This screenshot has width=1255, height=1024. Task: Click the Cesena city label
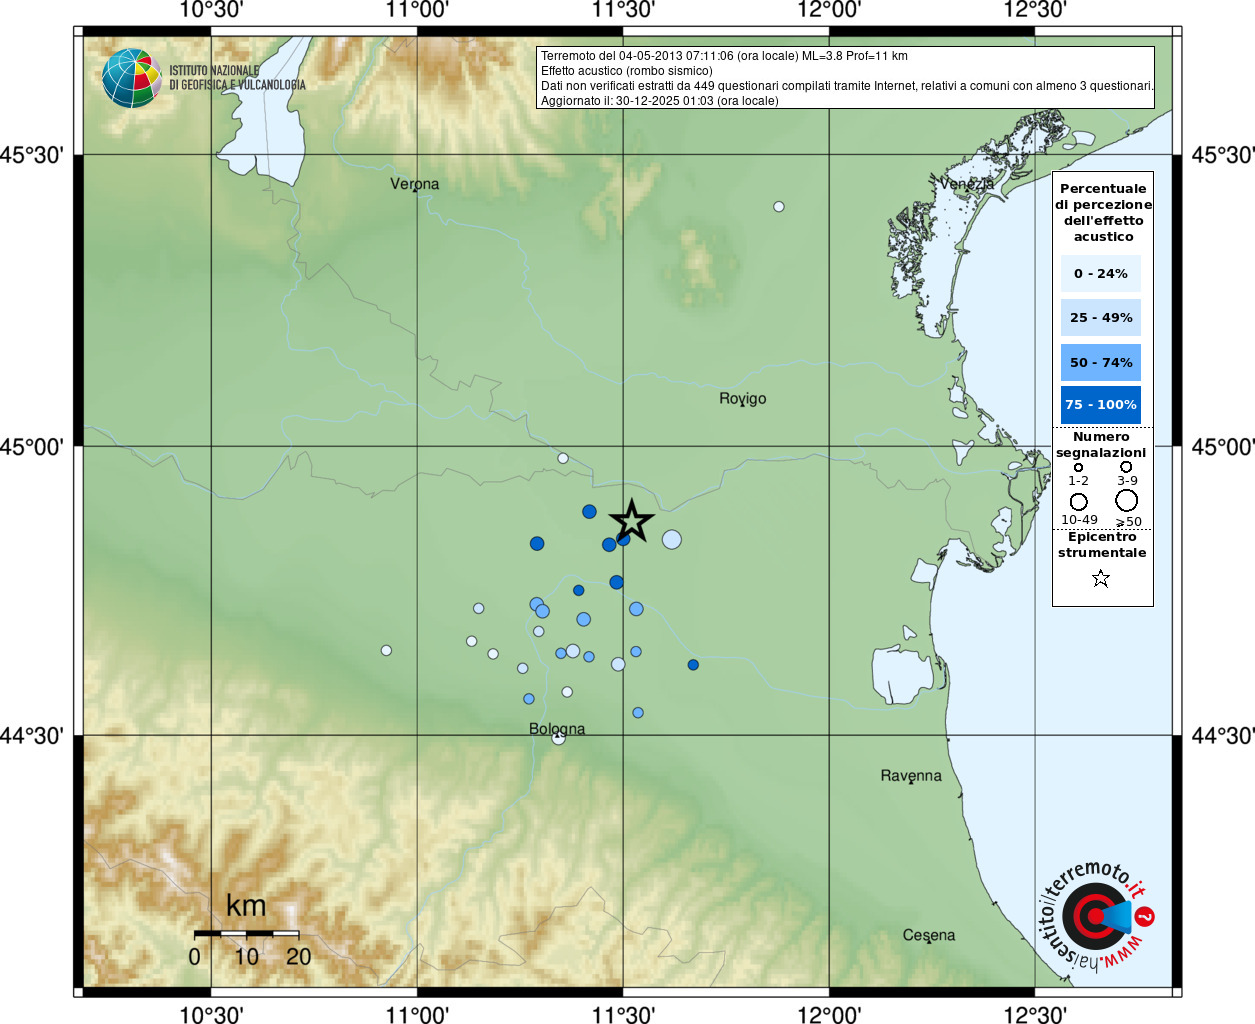point(928,935)
